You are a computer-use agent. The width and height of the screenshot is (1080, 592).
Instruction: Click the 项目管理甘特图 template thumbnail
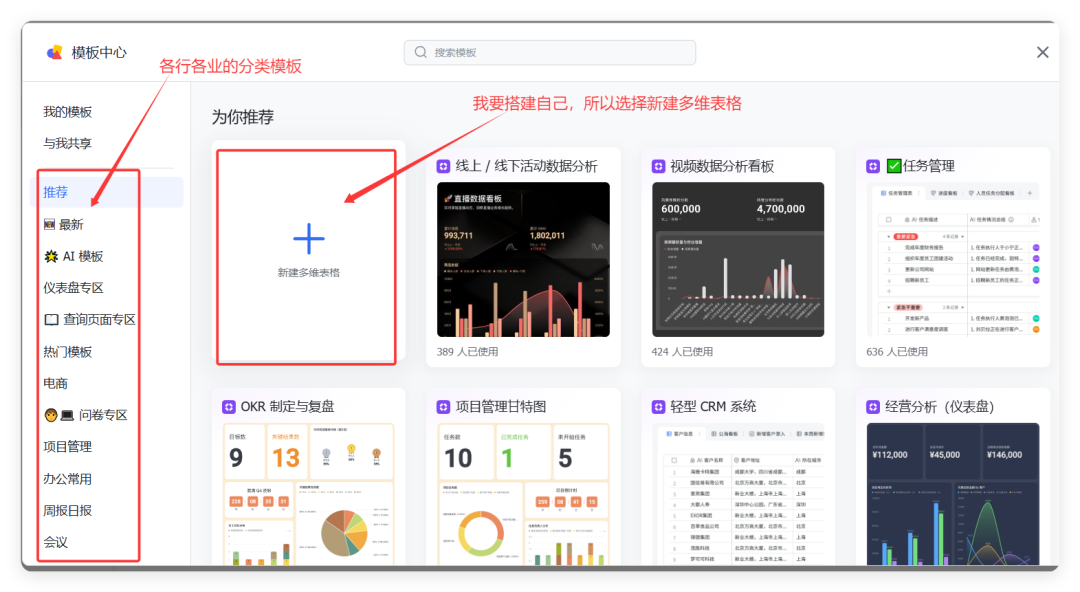pos(523,490)
